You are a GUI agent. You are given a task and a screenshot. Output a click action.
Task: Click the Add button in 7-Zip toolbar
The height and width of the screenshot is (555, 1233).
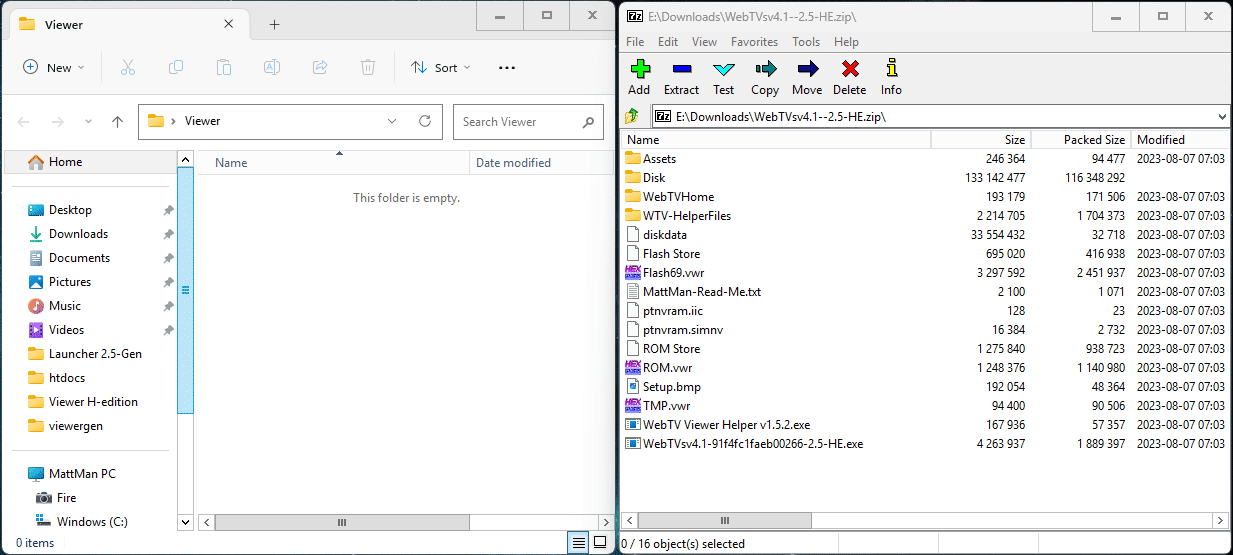(x=639, y=77)
